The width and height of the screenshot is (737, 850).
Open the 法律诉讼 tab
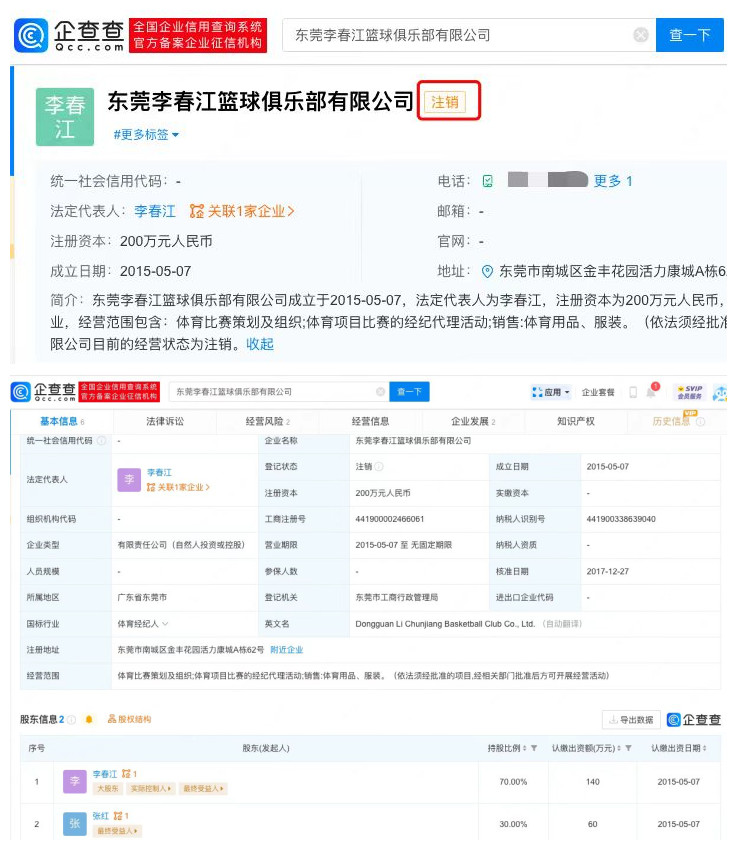165,422
